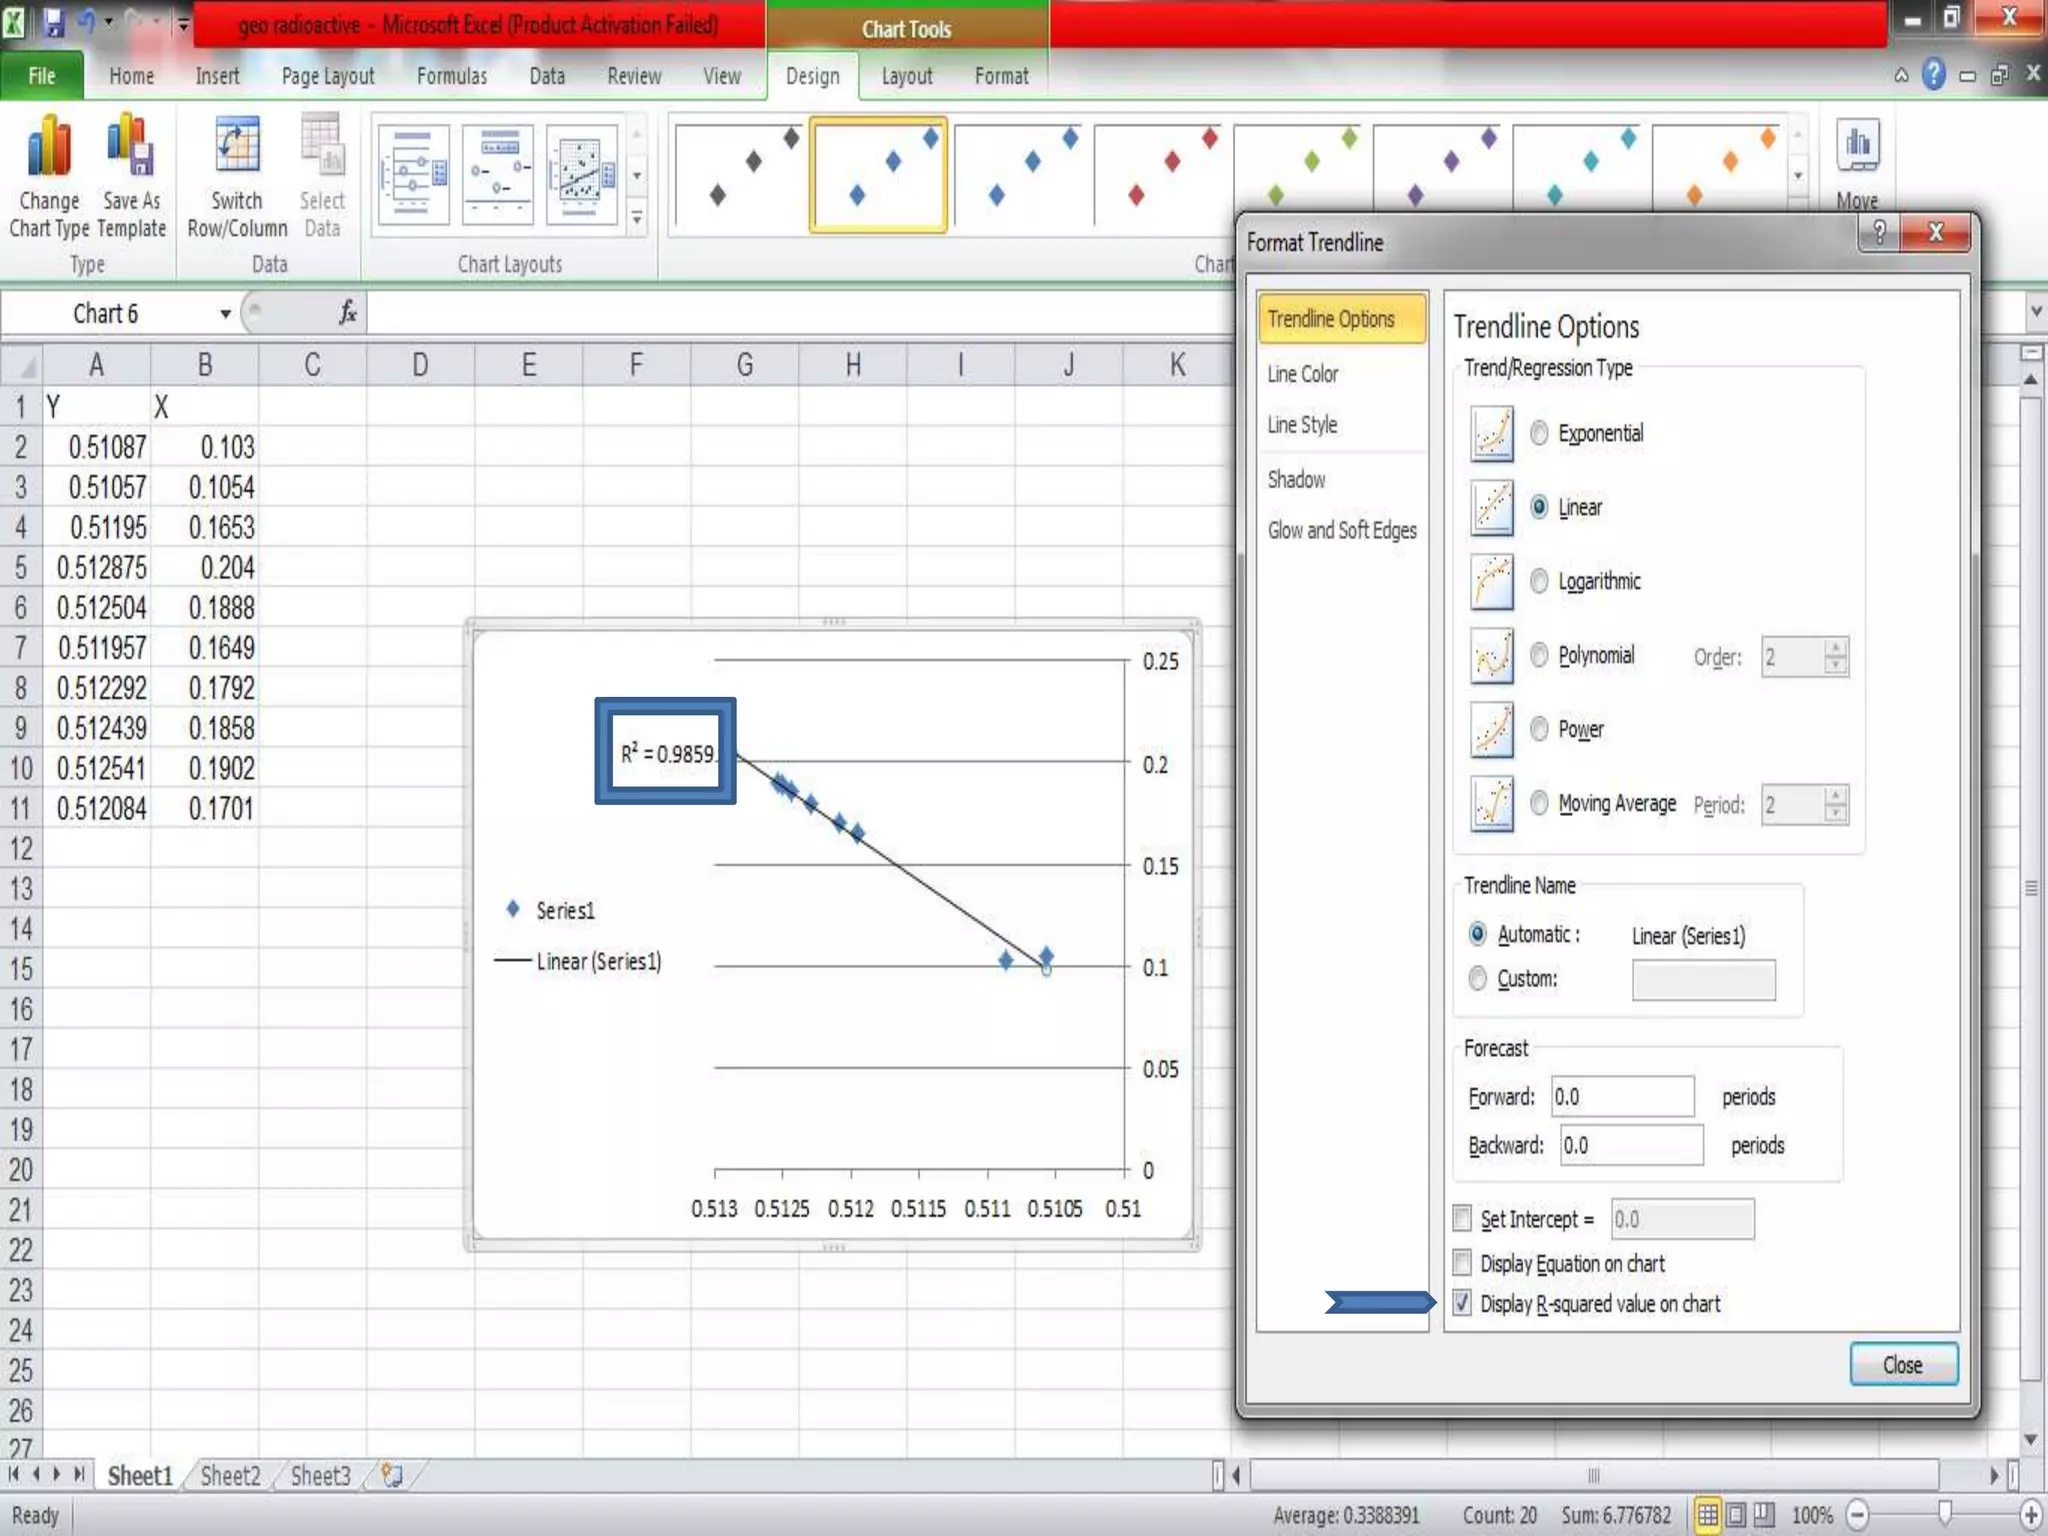Open the Layout ribbon tab
2048x1536 pixels.
906,76
